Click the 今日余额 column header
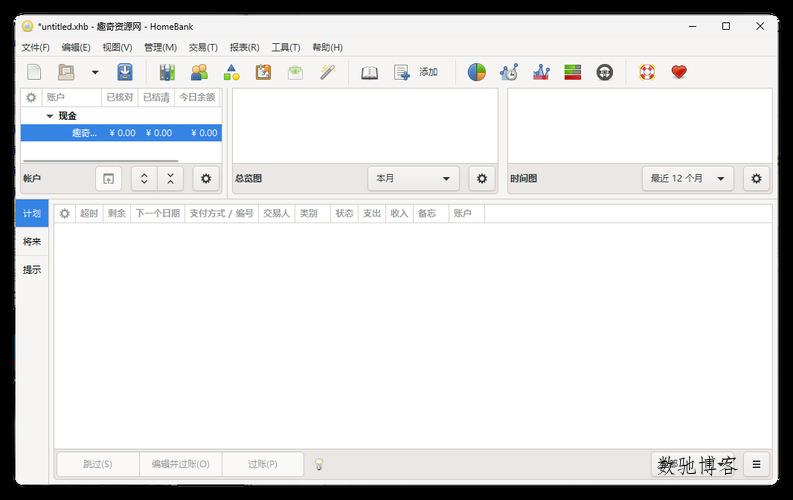The height and width of the screenshot is (500, 793). 197,97
